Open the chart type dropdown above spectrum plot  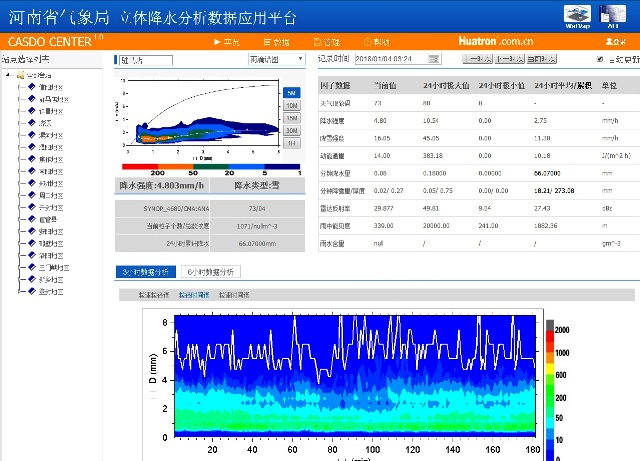pos(275,60)
